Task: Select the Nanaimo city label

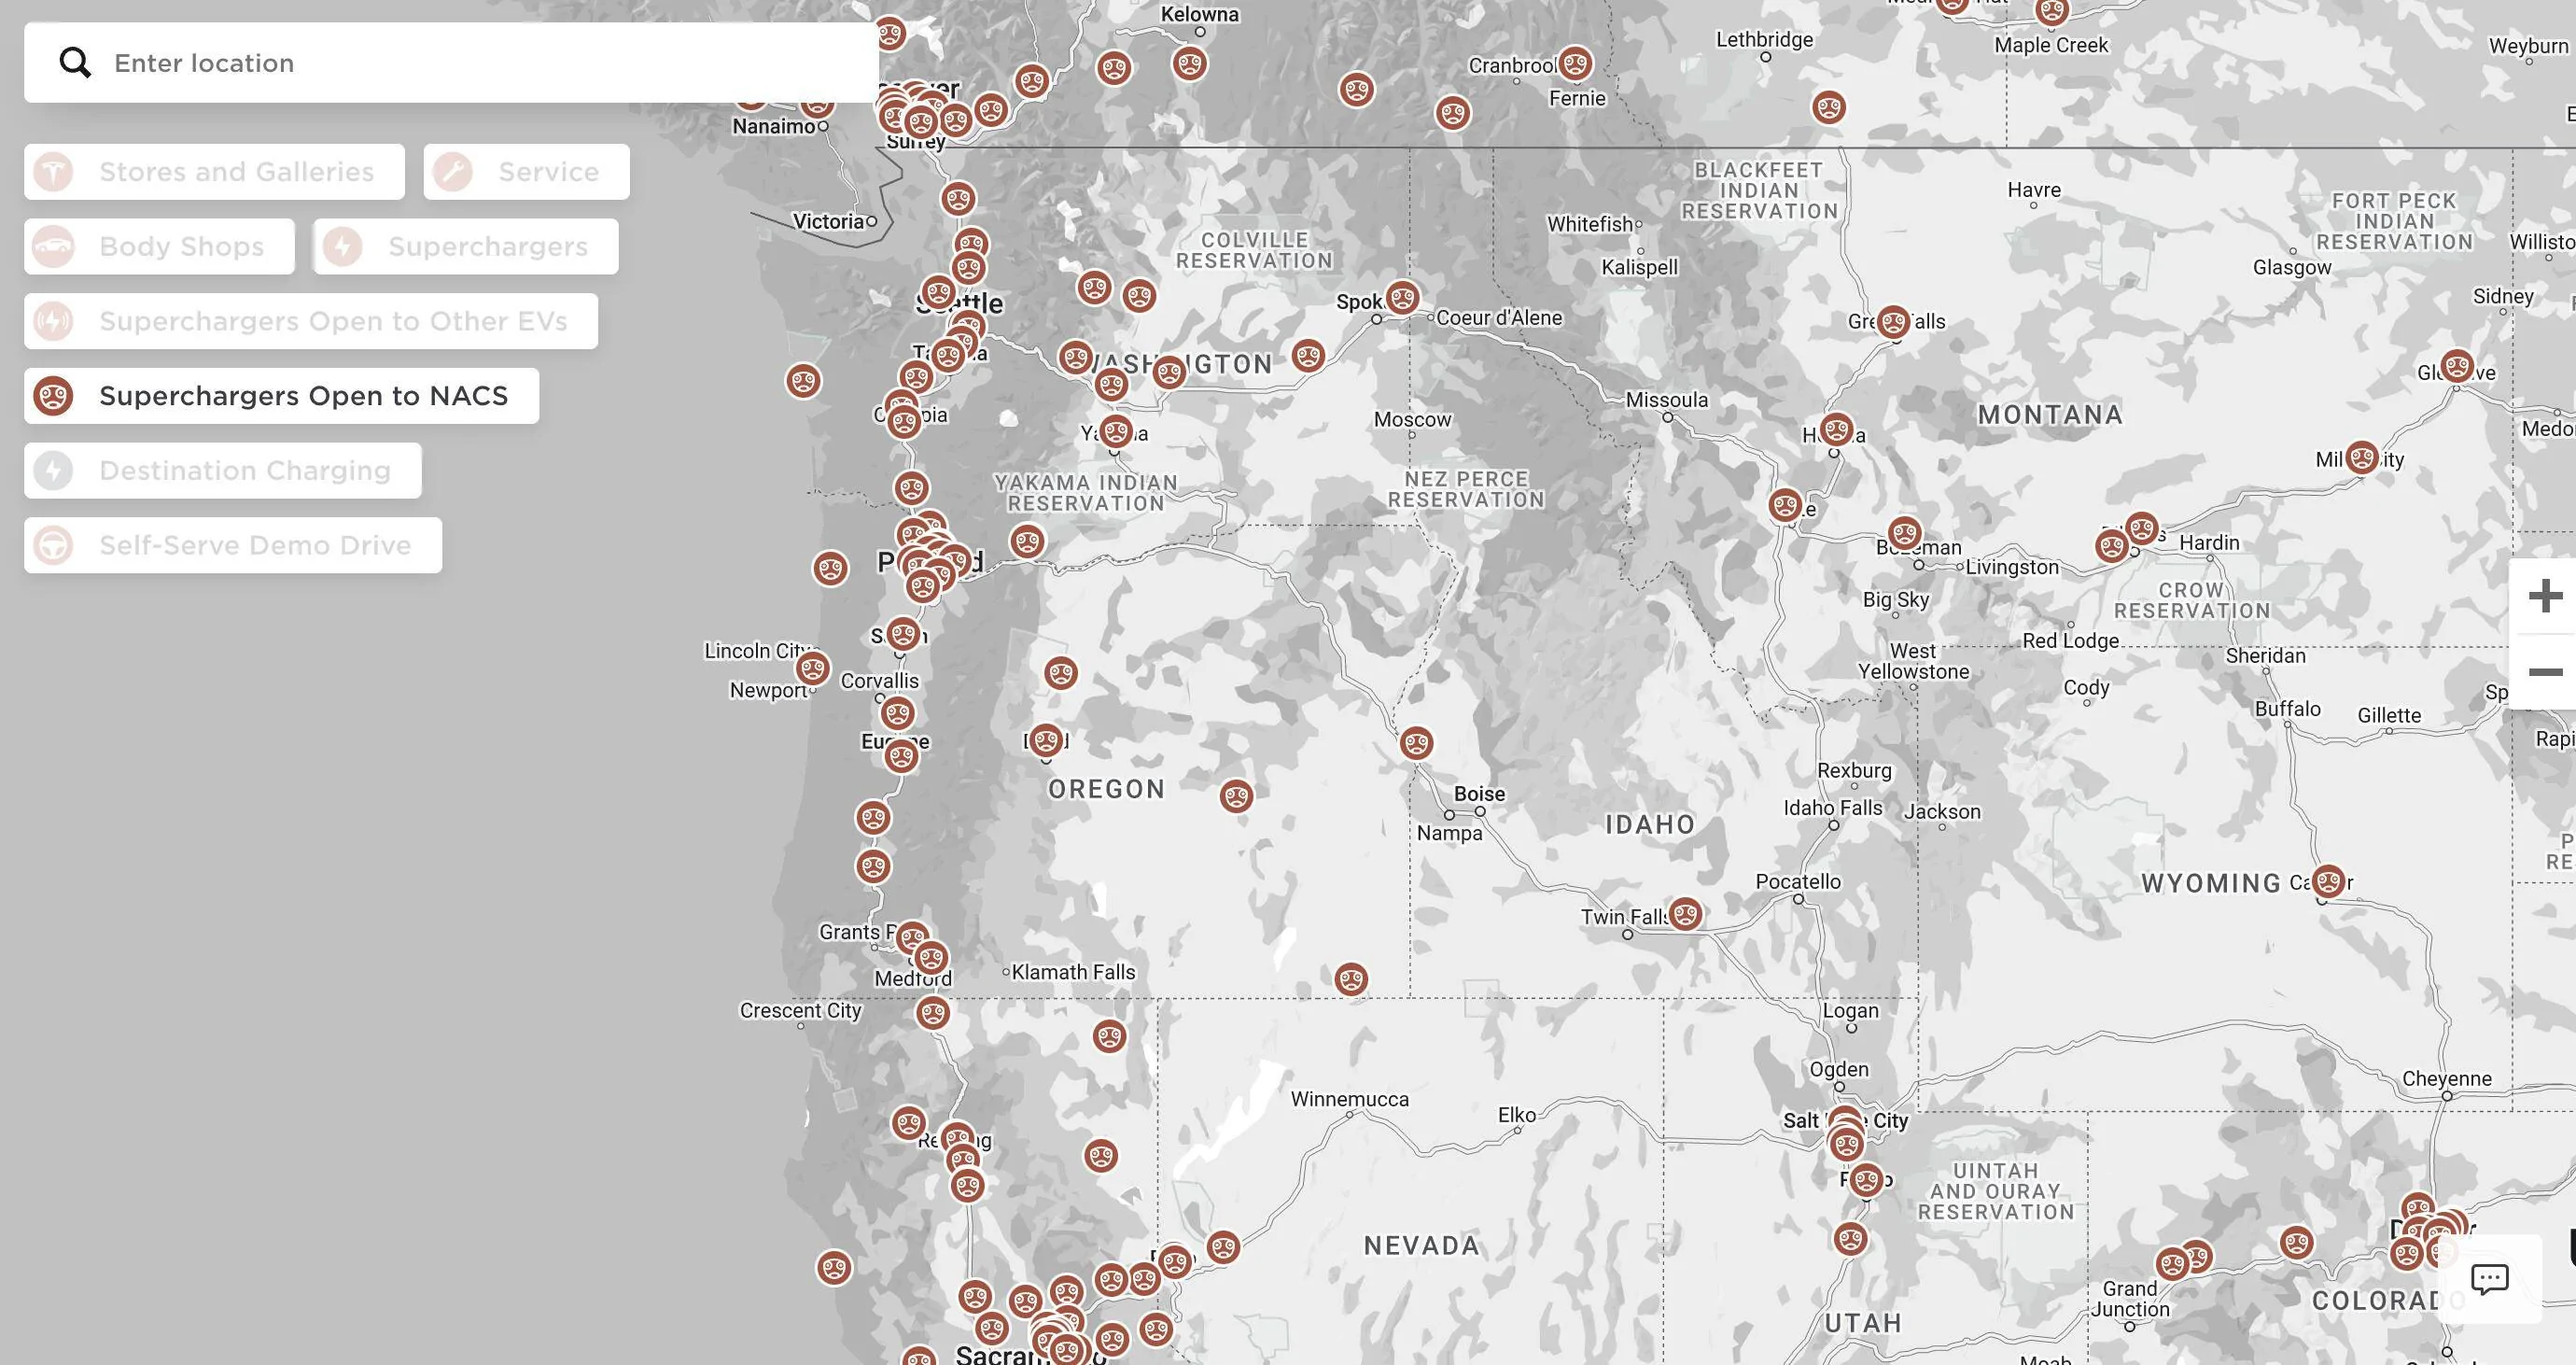Action: [x=774, y=126]
